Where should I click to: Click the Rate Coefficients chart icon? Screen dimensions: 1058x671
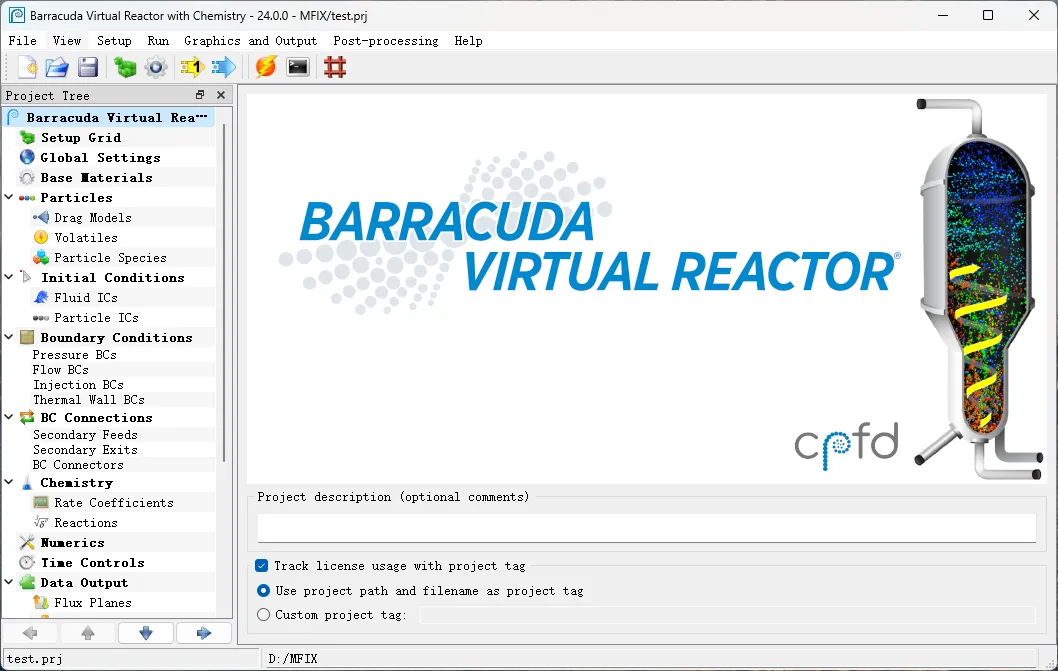pos(41,502)
